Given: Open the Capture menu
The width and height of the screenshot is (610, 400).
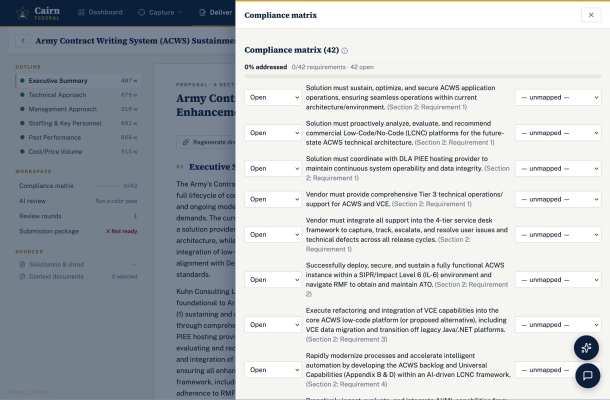Looking at the screenshot, I should (160, 12).
